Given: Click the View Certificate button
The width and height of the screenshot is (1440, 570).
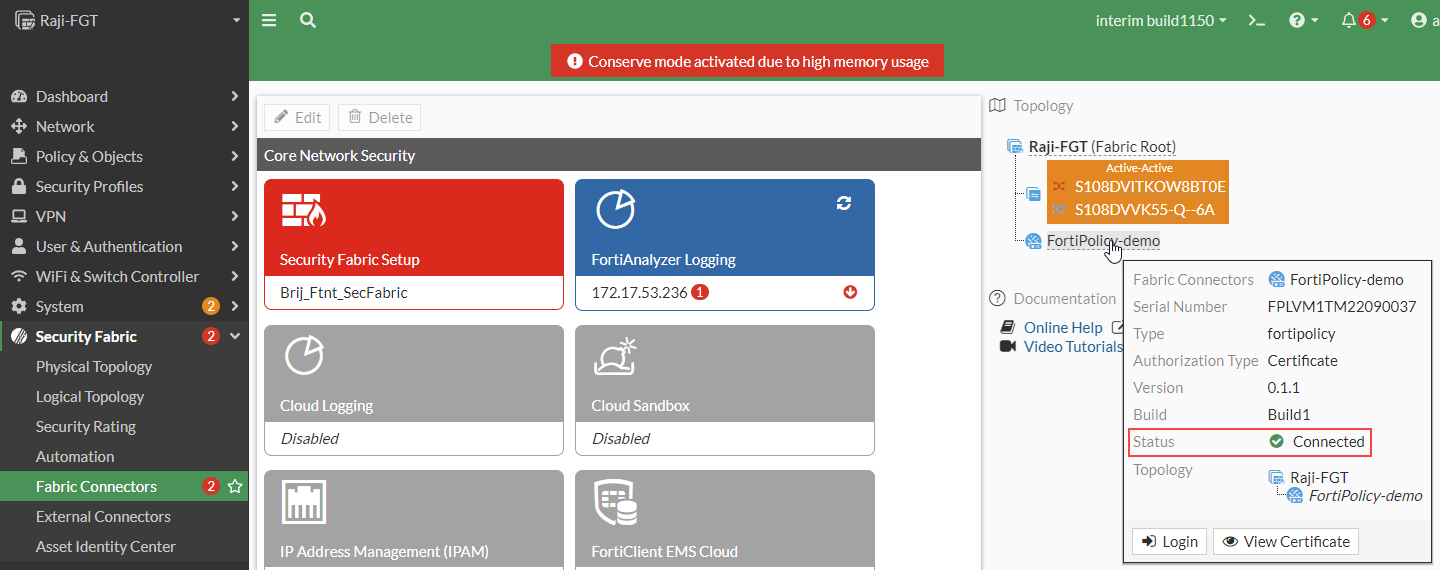Looking at the screenshot, I should [1285, 541].
